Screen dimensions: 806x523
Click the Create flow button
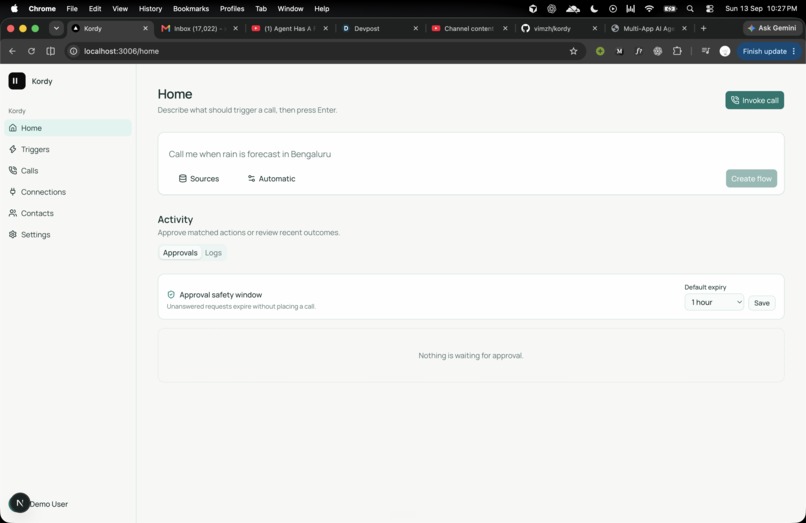(x=751, y=178)
